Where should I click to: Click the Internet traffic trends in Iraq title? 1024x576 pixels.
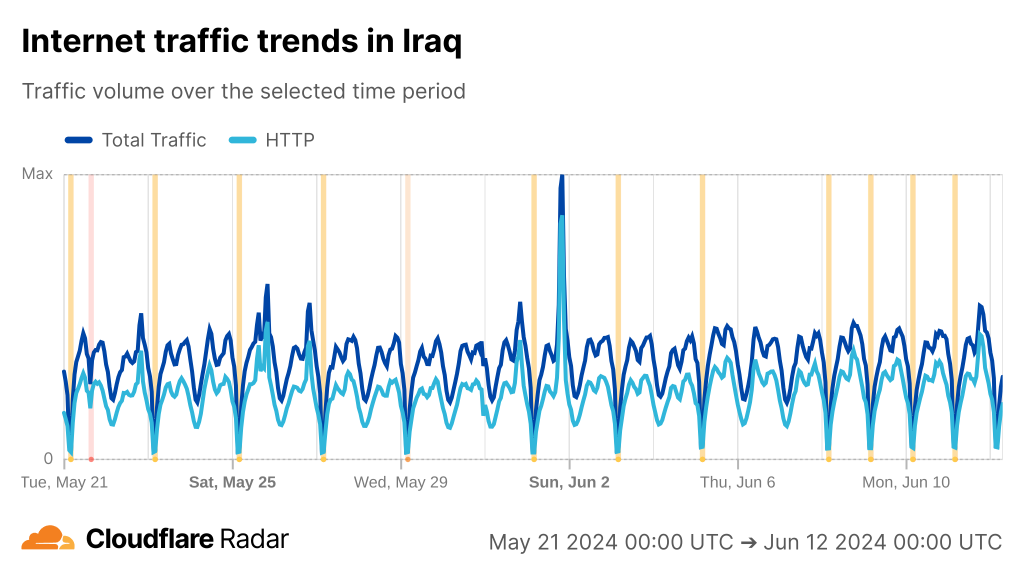click(241, 42)
